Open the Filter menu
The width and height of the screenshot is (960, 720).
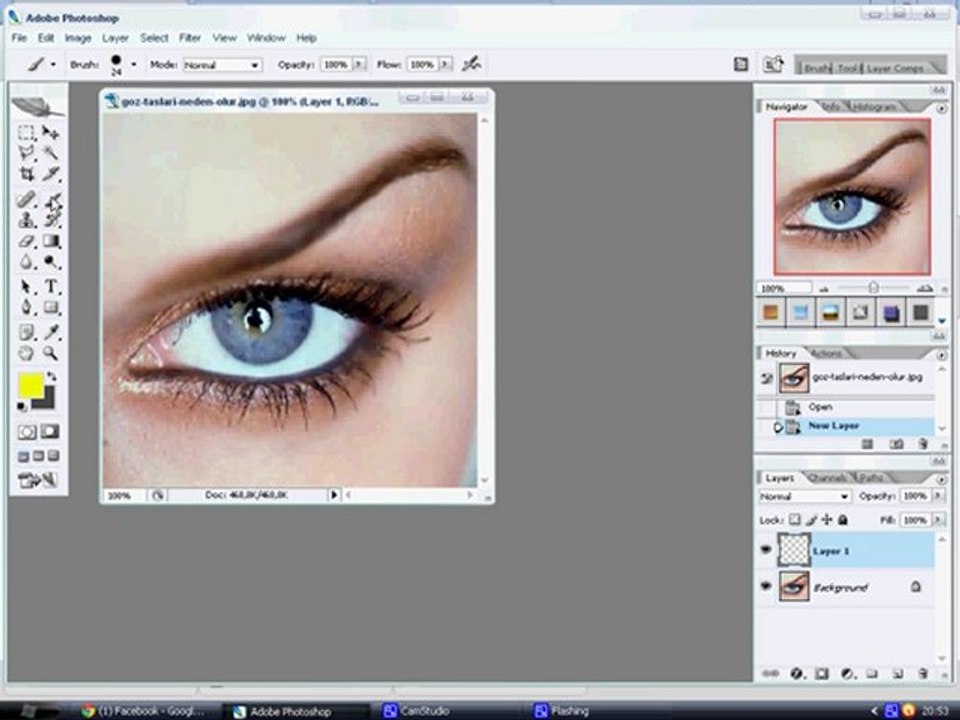190,38
